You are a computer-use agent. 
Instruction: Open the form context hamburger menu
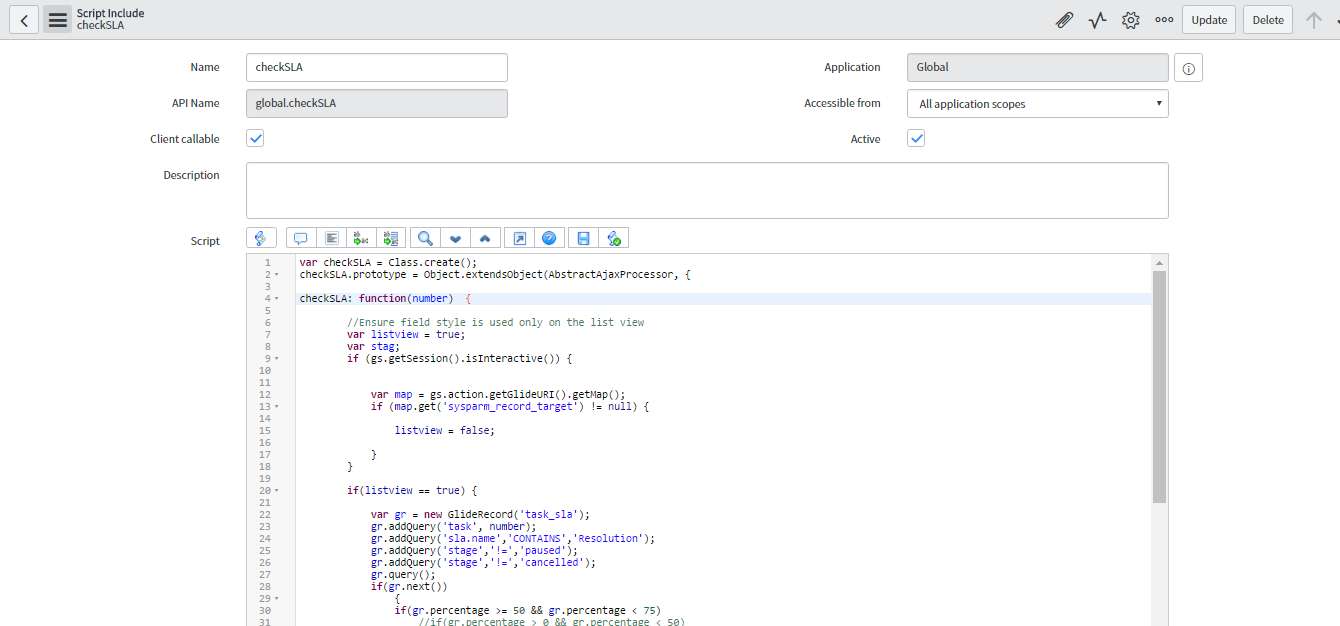click(58, 20)
